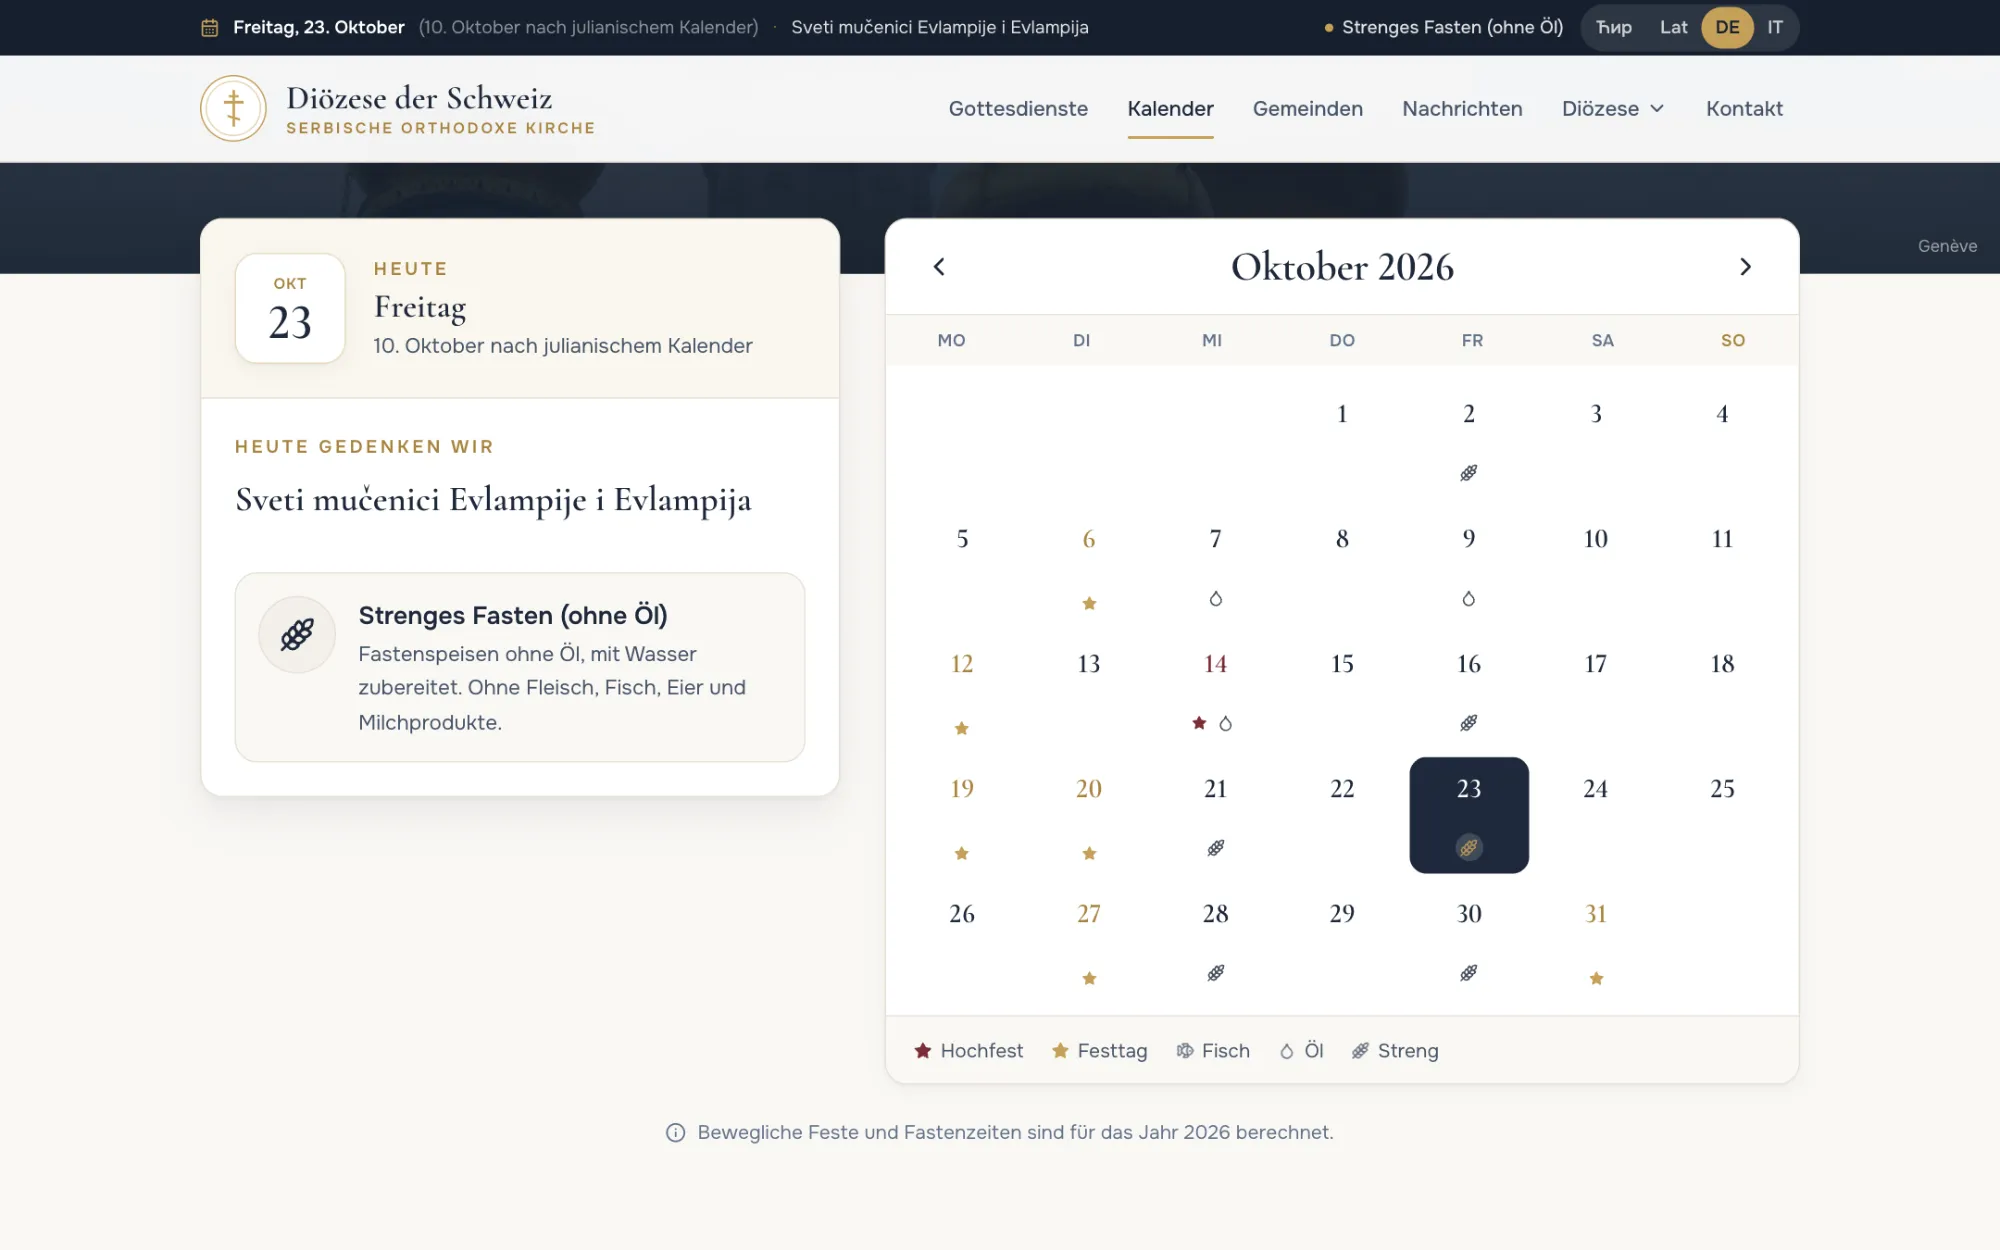2000x1250 pixels.
Task: Click Fisch legend icon
Action: tap(1185, 1051)
